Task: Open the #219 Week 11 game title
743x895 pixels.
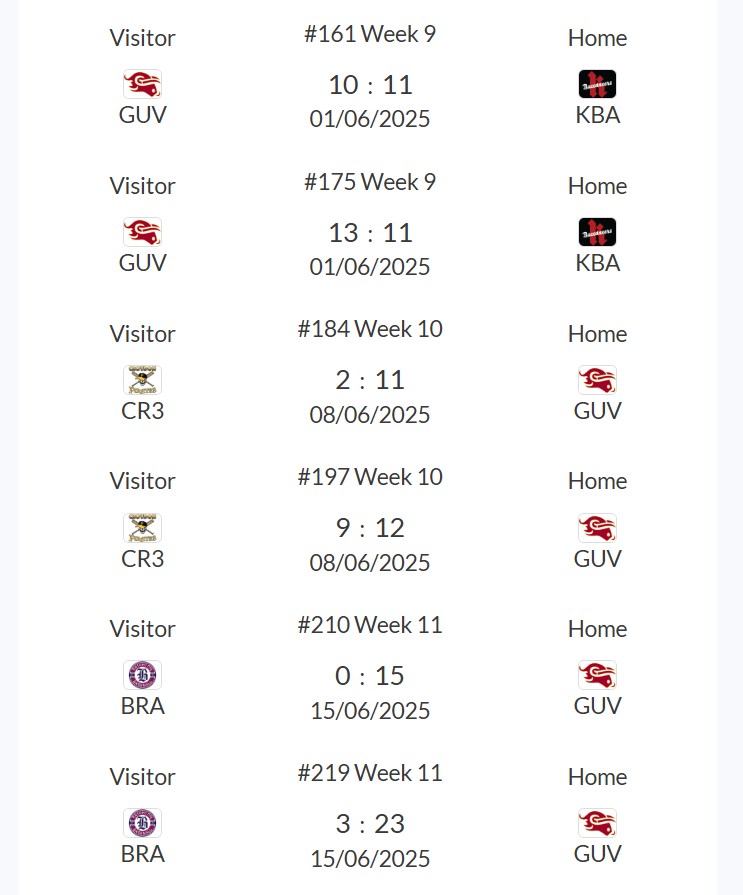Action: click(370, 773)
